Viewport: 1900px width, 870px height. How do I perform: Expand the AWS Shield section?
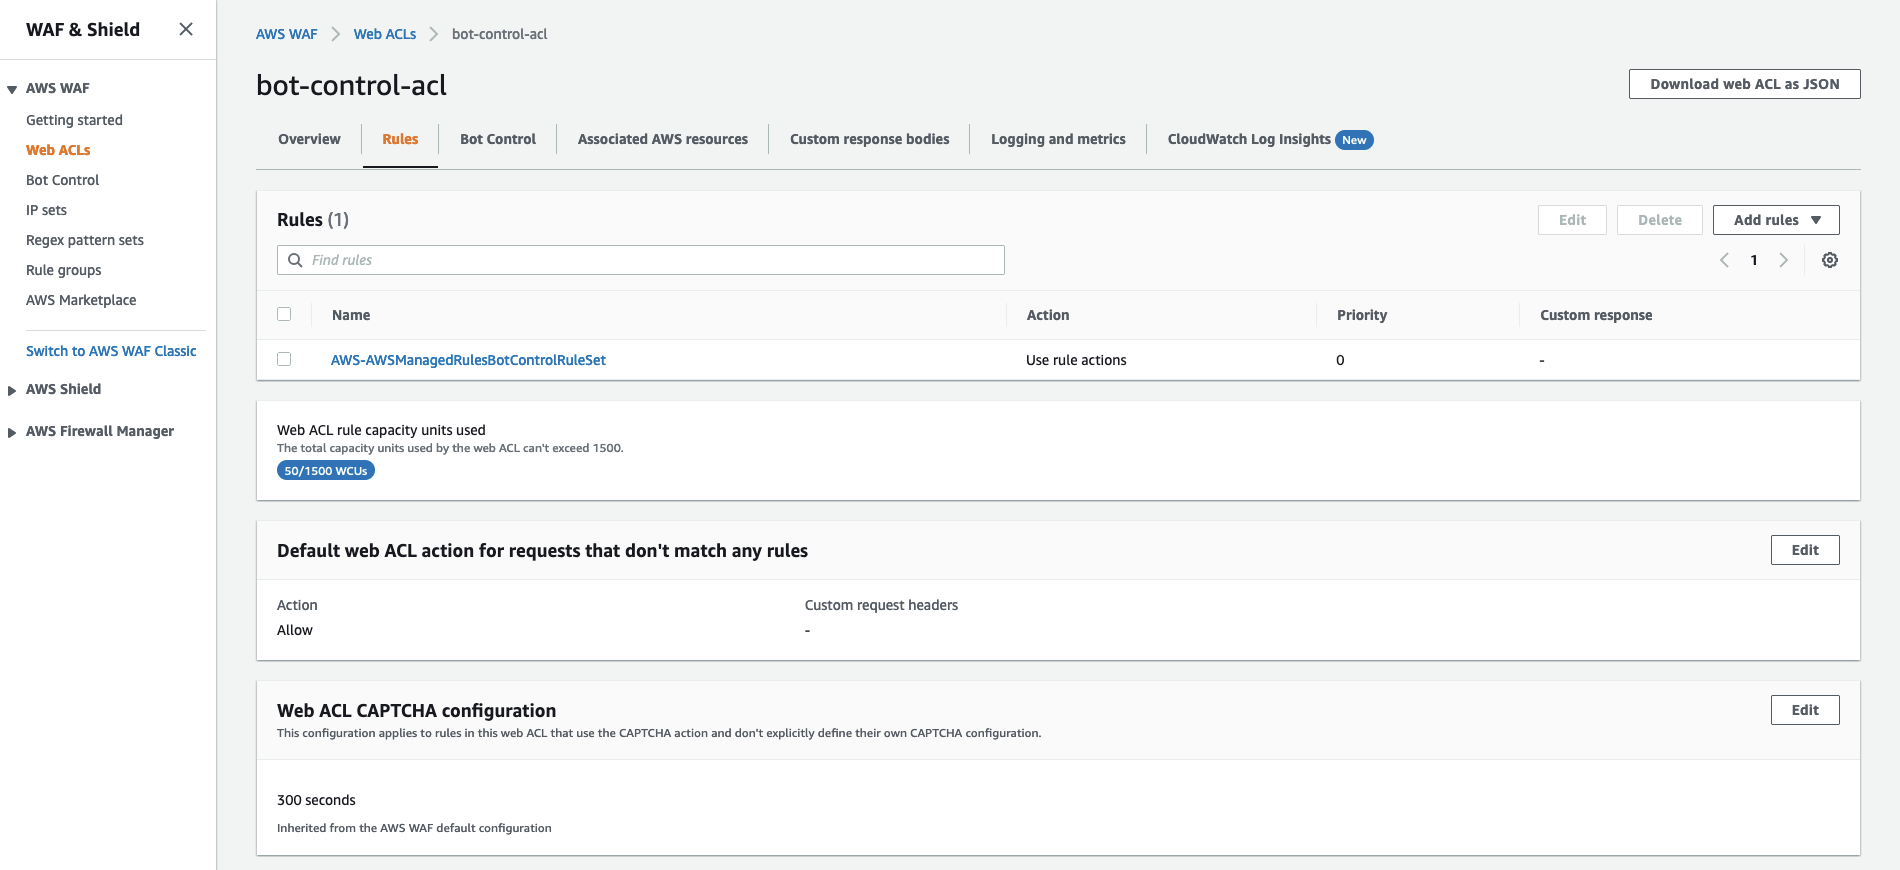pos(12,390)
